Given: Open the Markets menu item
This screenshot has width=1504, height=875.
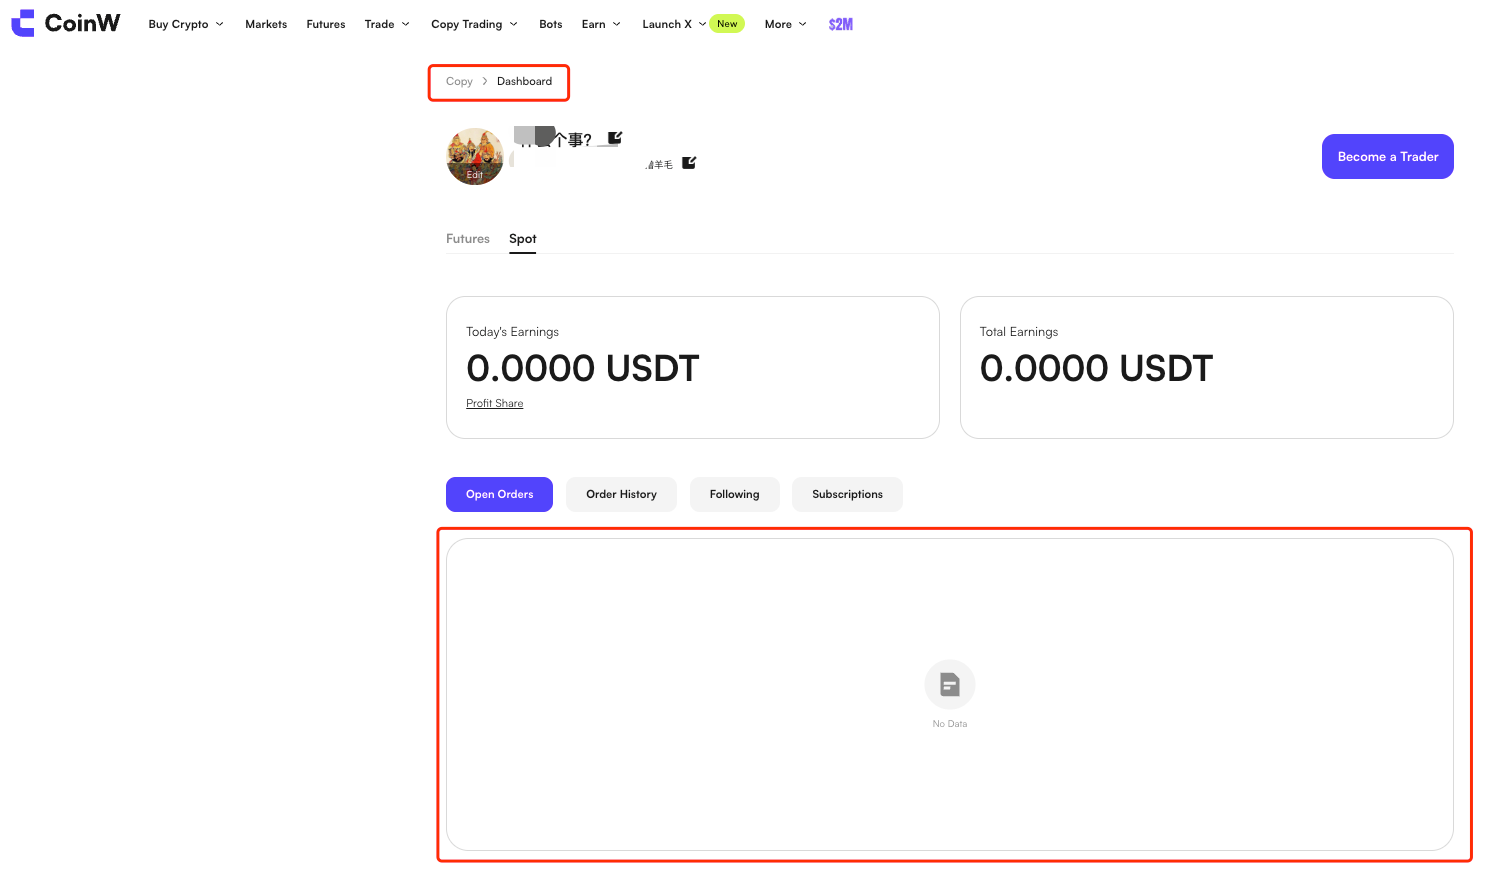Looking at the screenshot, I should [266, 24].
